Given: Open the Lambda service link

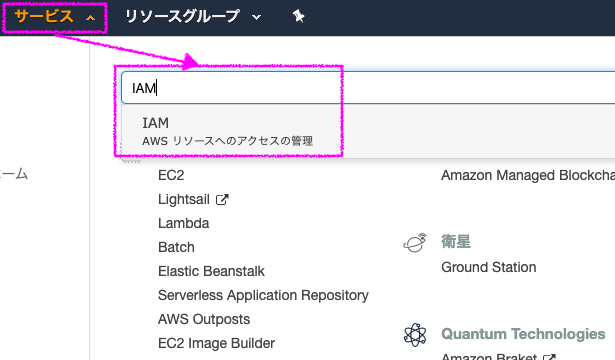Looking at the screenshot, I should 184,223.
